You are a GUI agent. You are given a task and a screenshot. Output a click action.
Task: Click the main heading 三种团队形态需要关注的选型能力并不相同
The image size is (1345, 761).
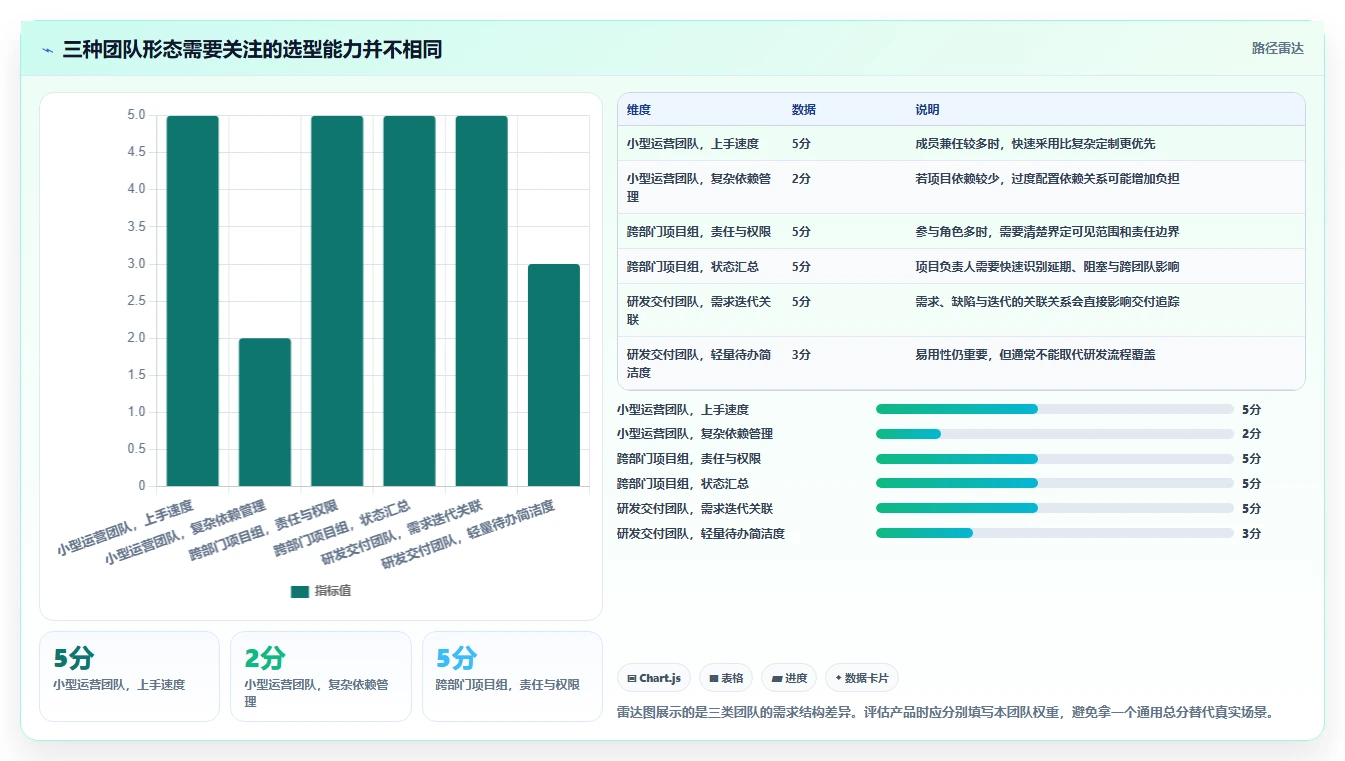[252, 49]
